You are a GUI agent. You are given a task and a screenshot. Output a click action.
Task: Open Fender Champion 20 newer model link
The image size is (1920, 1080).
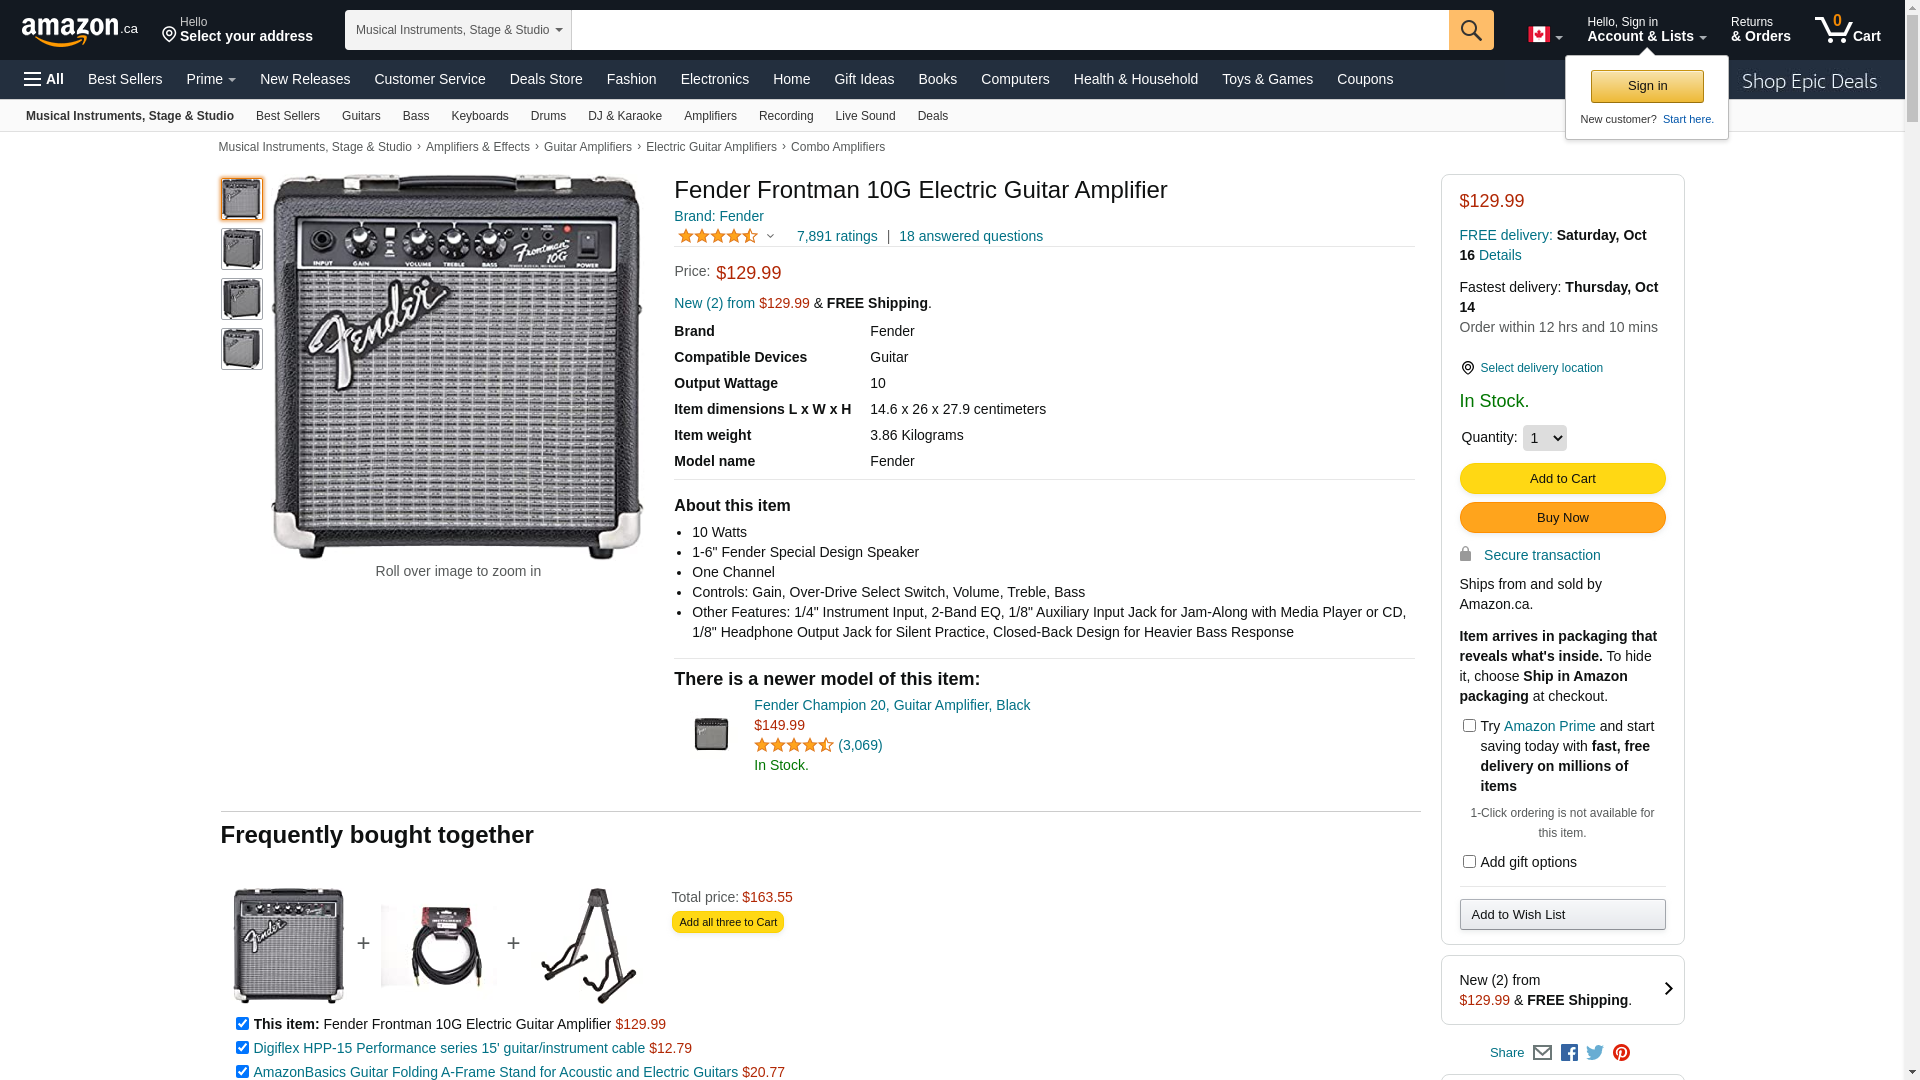click(891, 705)
